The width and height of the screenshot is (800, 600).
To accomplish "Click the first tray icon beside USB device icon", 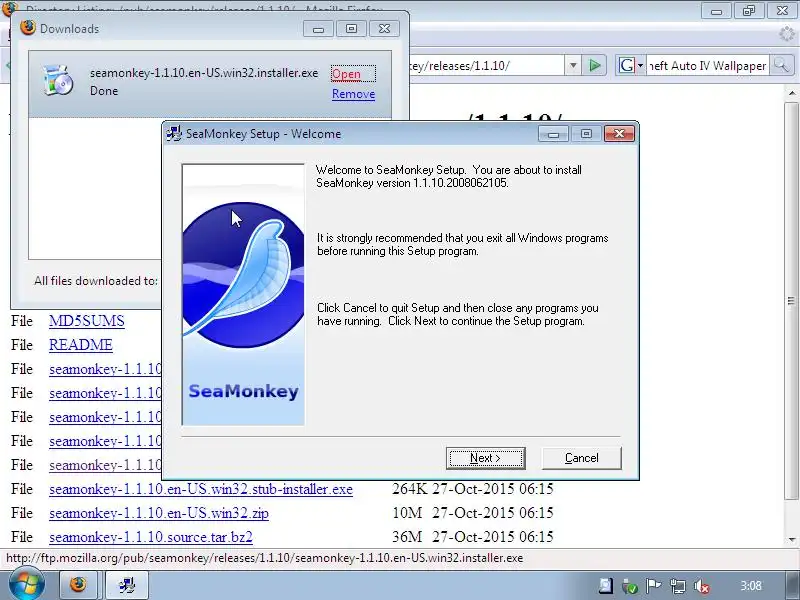I will 606,586.
